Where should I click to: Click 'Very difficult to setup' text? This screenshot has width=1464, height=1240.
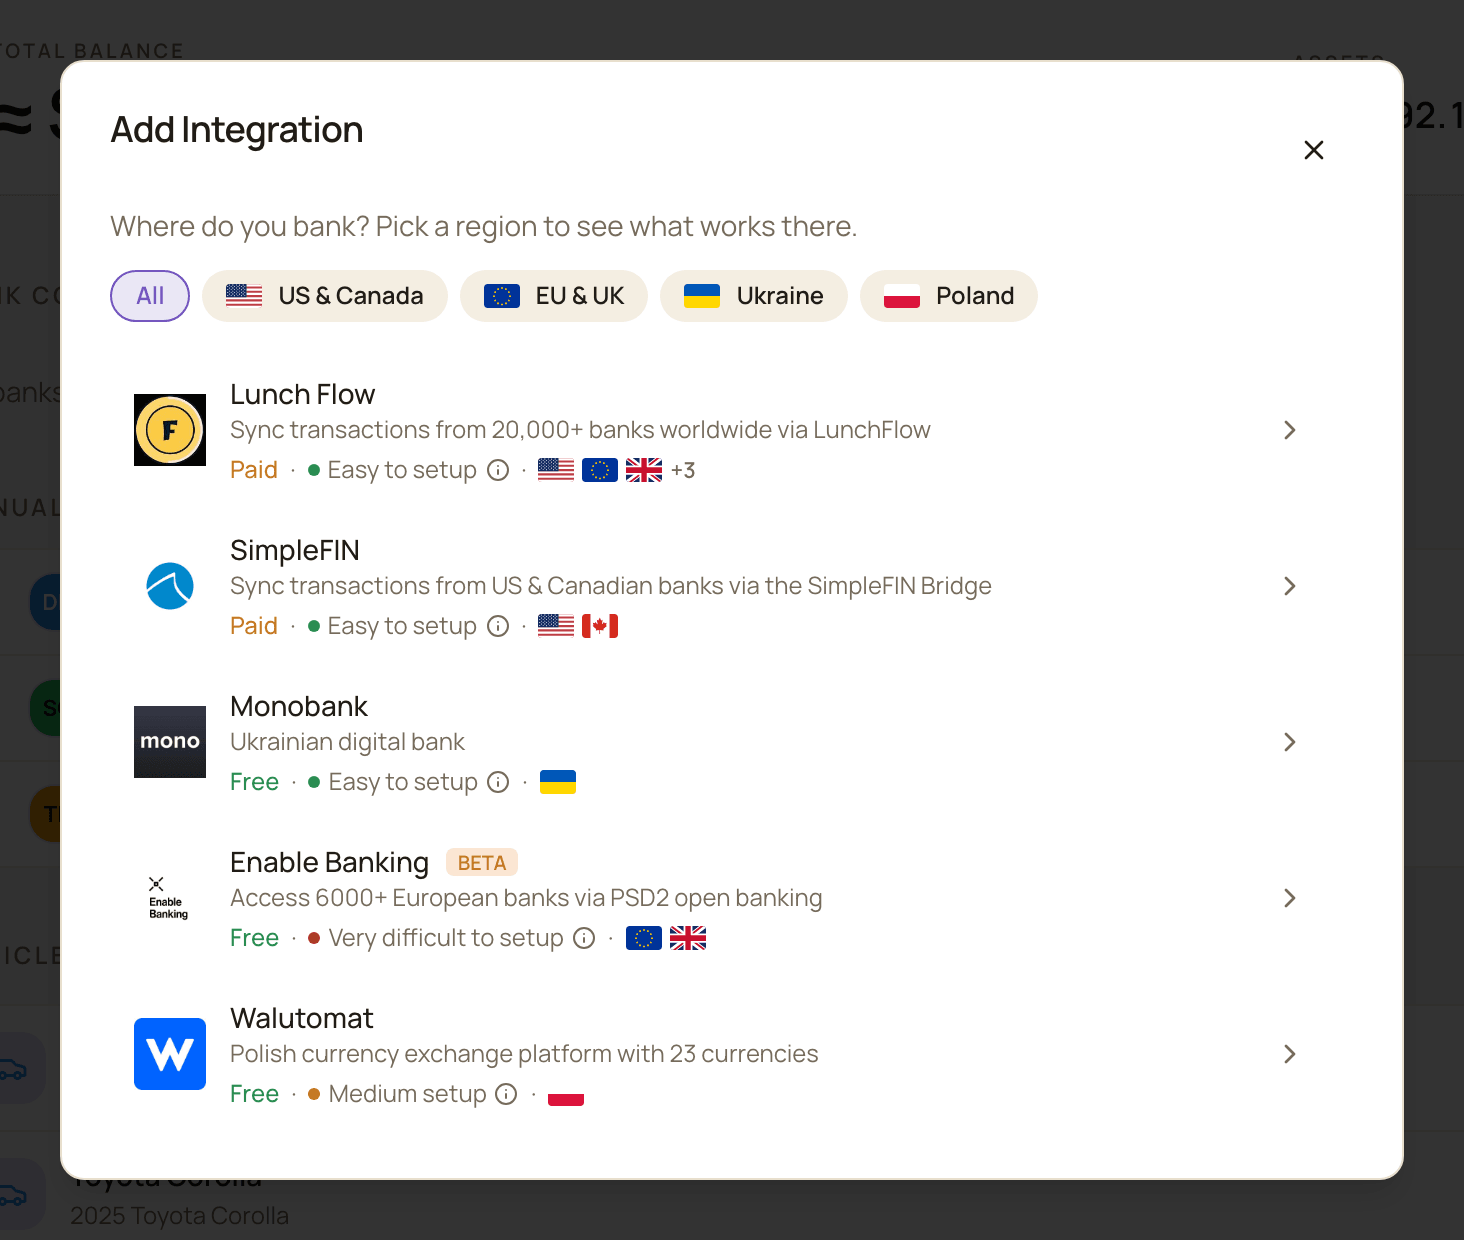coord(446,938)
